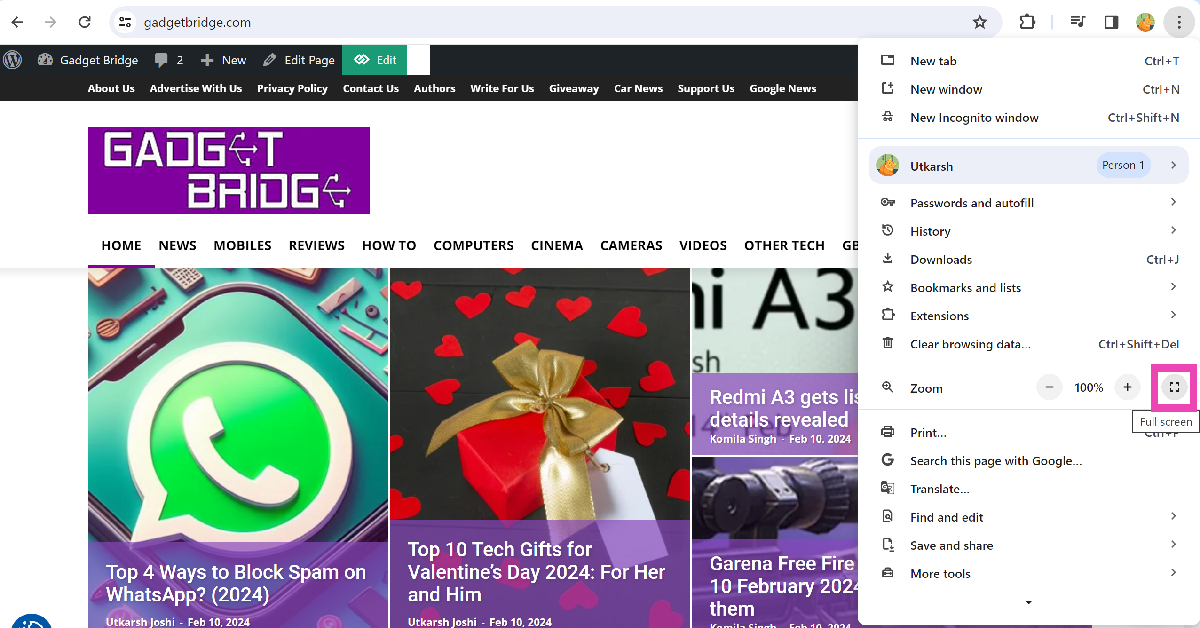Switch to the NEWS navigation tab
This screenshot has height=628, width=1200.
click(x=177, y=245)
